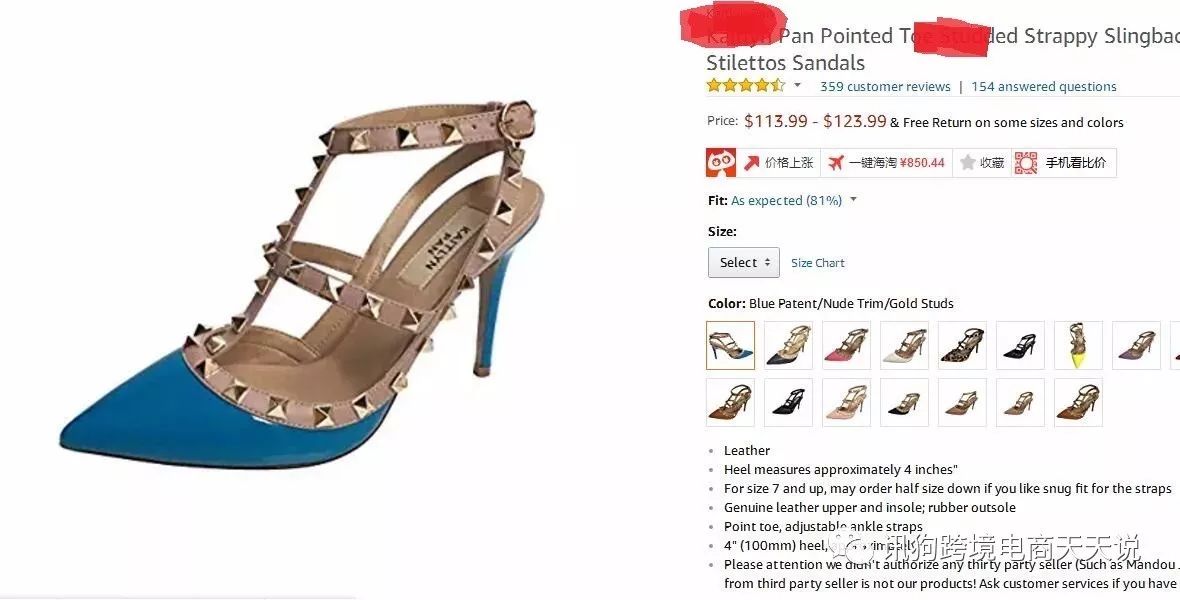The width and height of the screenshot is (1180, 600).
Task: Select the yellow toe shoe color swatch
Action: [1078, 345]
